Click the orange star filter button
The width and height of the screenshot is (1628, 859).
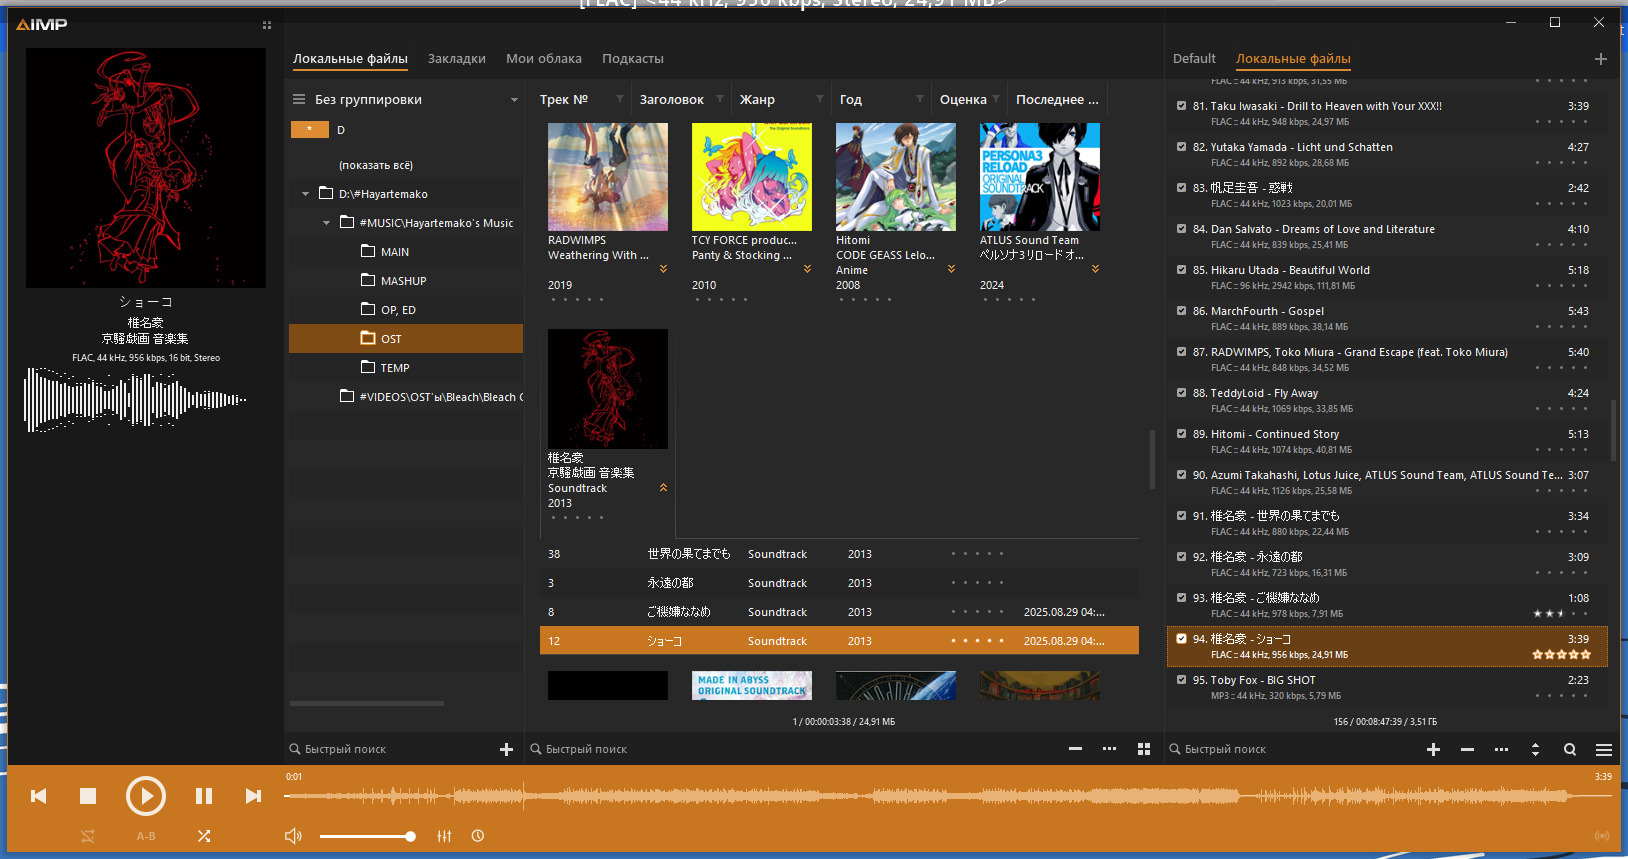[x=310, y=129]
